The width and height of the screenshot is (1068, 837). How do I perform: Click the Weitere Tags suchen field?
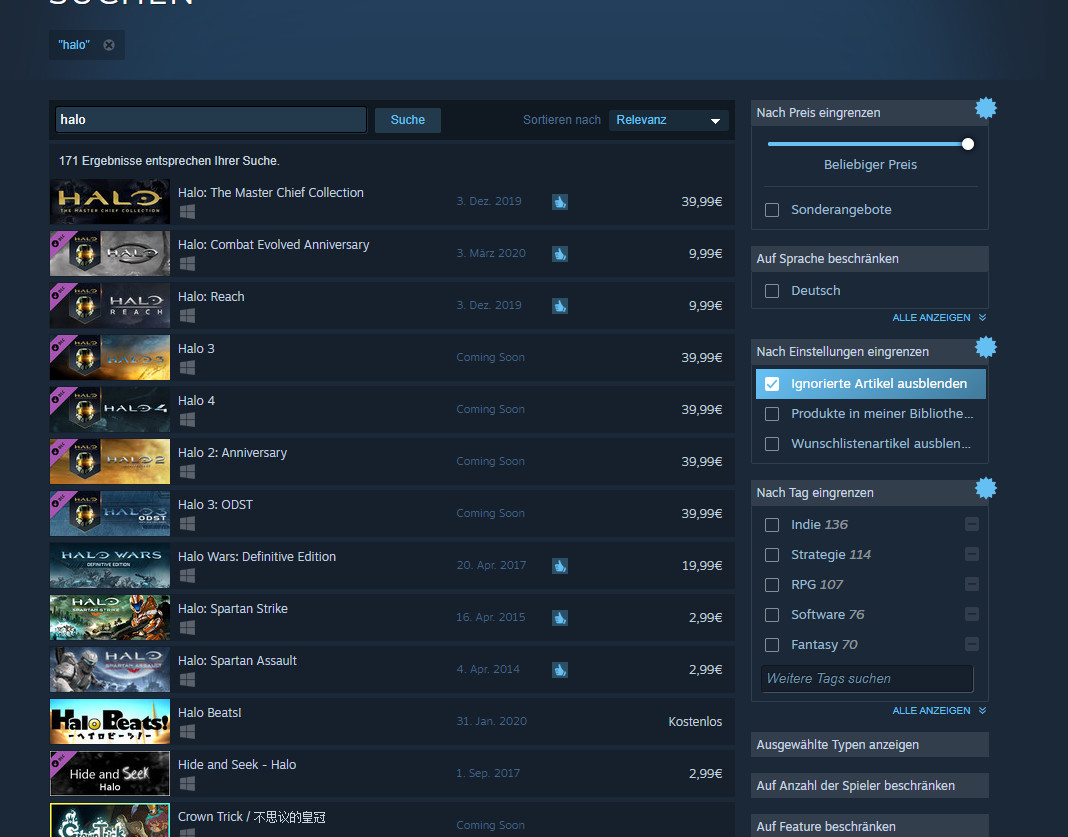tap(867, 678)
